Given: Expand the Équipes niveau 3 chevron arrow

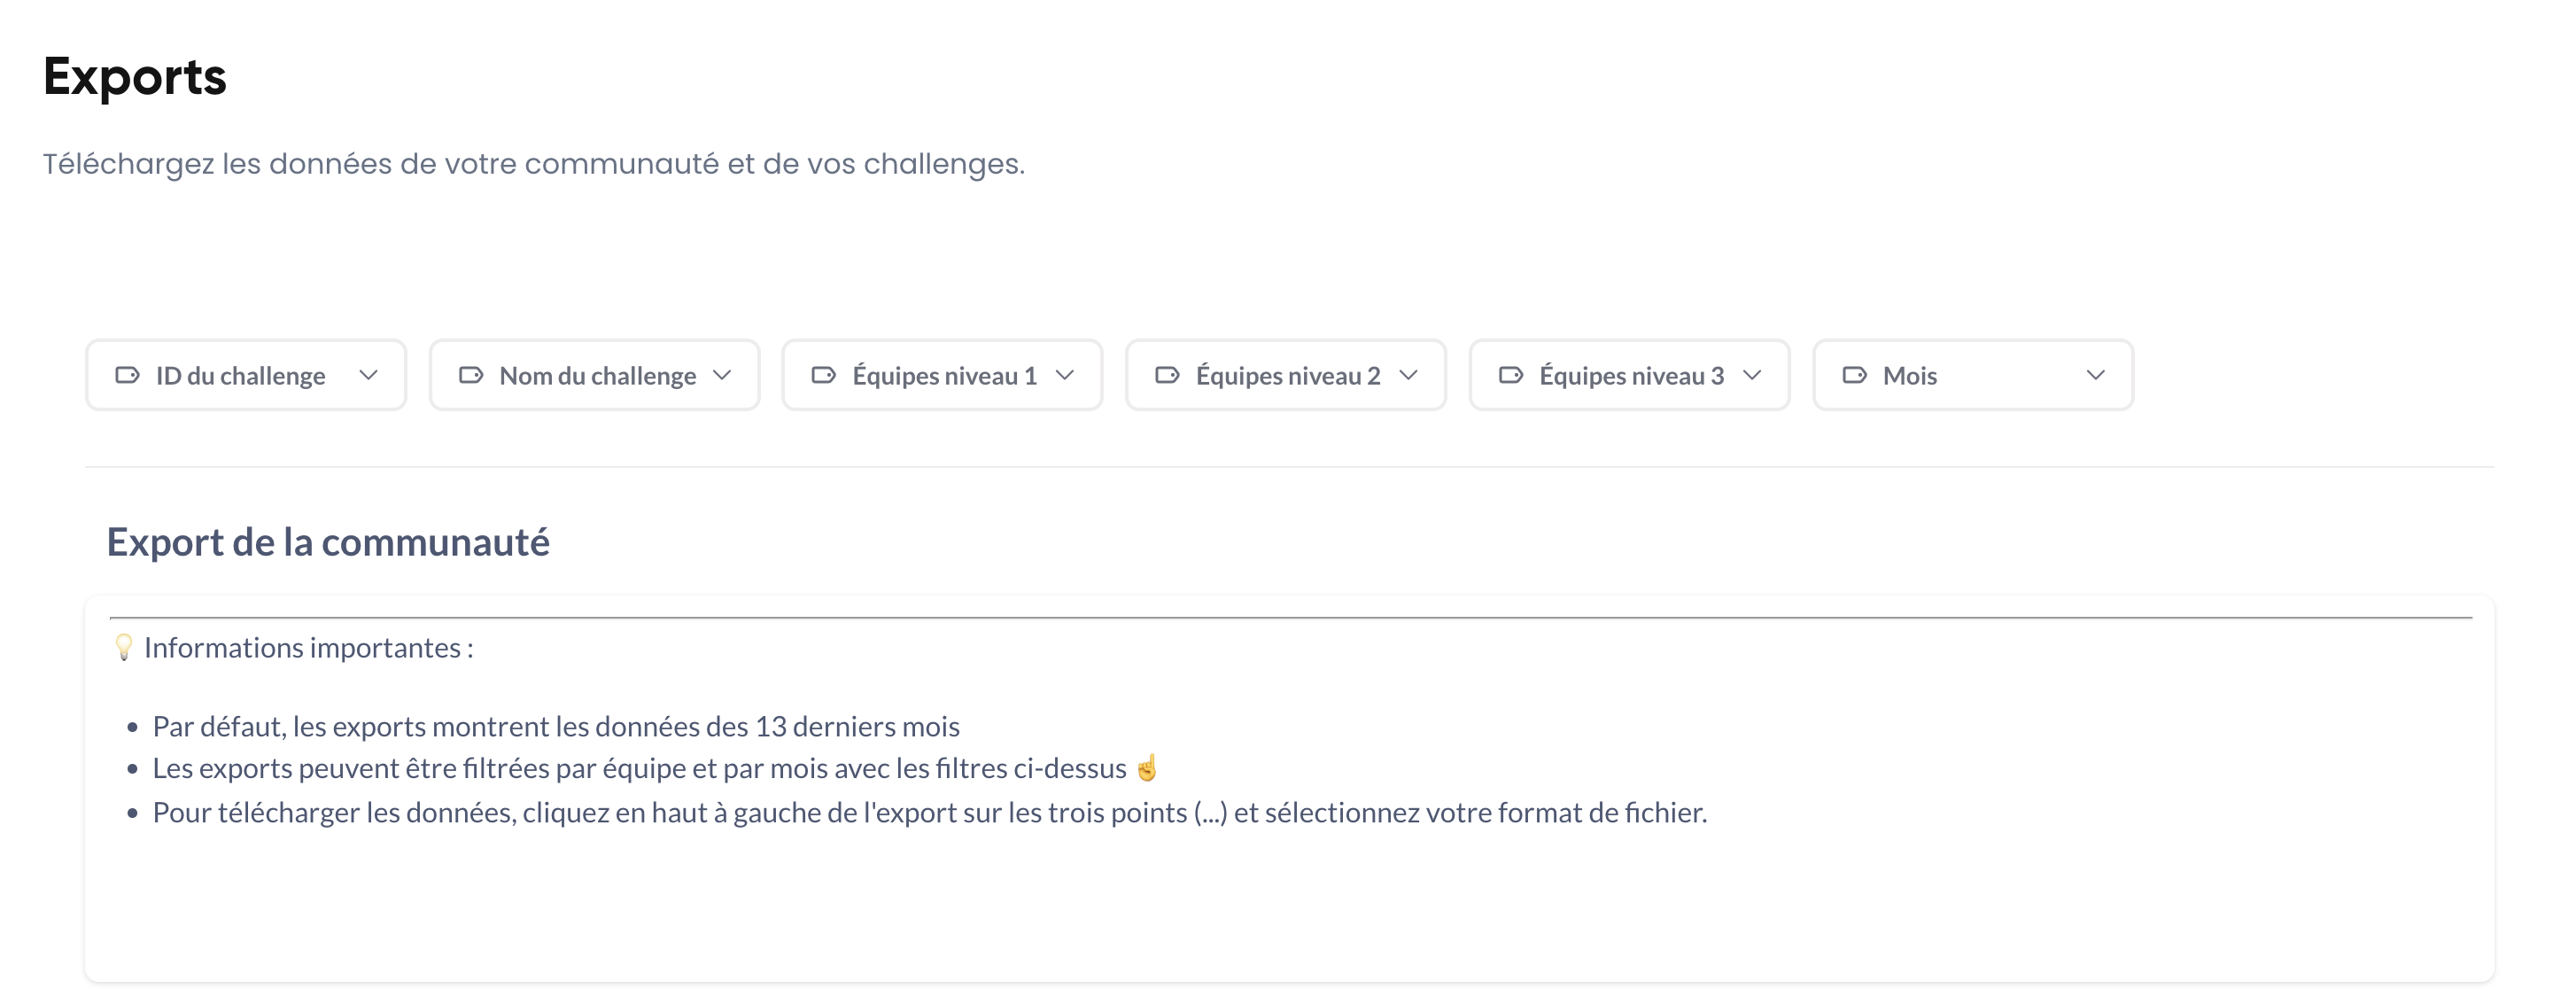Looking at the screenshot, I should (x=1752, y=376).
